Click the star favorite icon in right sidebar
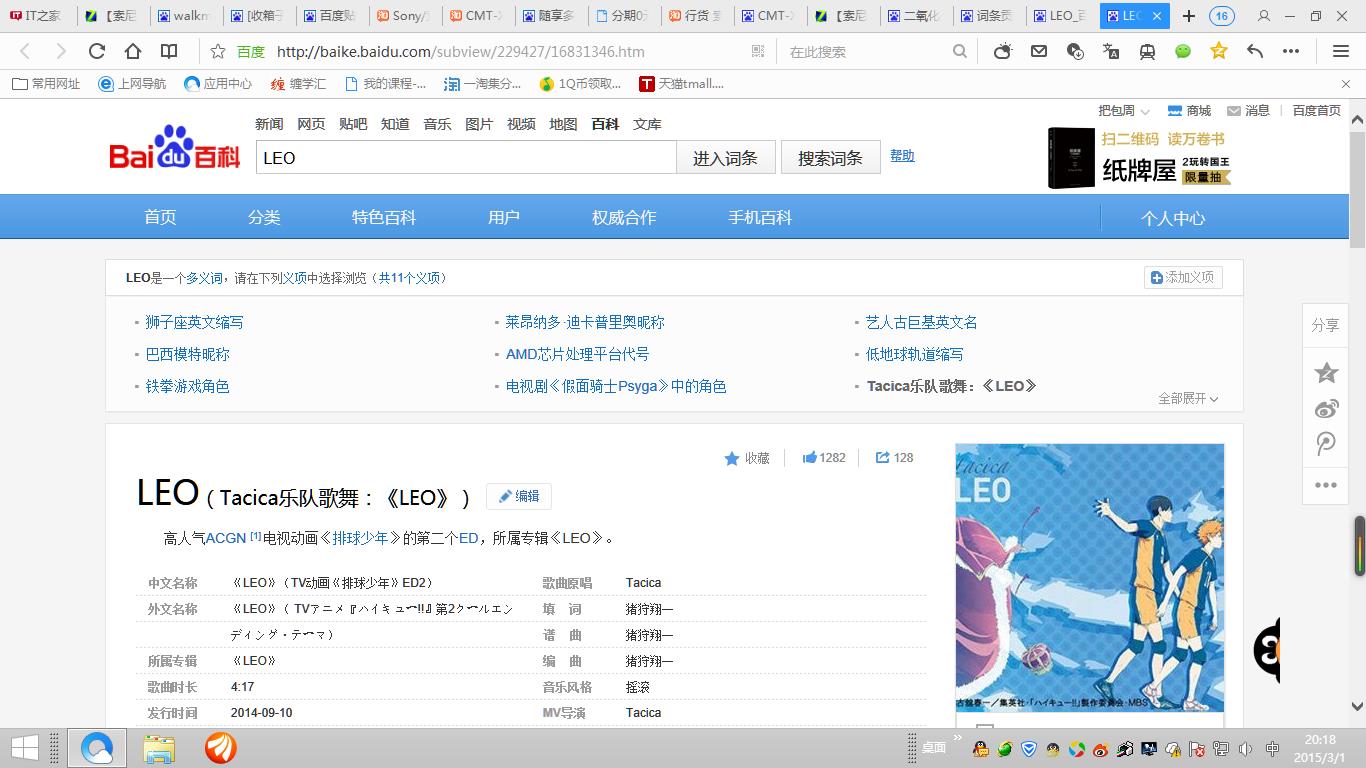1366x768 pixels. [x=1326, y=373]
